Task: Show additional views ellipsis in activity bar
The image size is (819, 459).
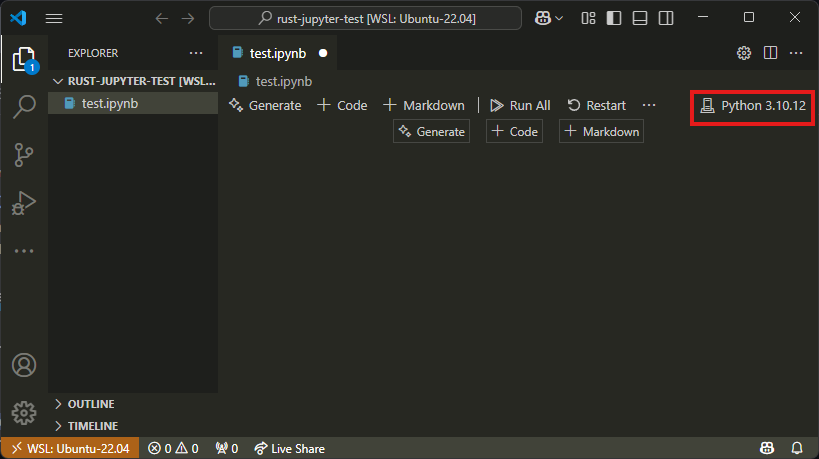Action: click(24, 251)
